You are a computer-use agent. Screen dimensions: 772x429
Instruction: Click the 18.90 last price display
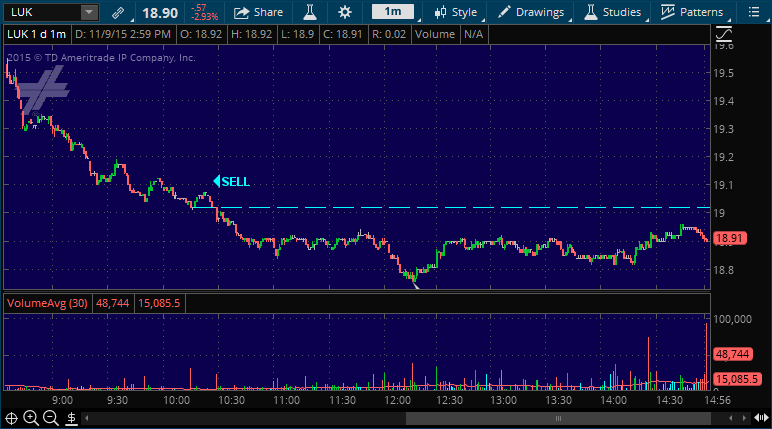(x=160, y=13)
